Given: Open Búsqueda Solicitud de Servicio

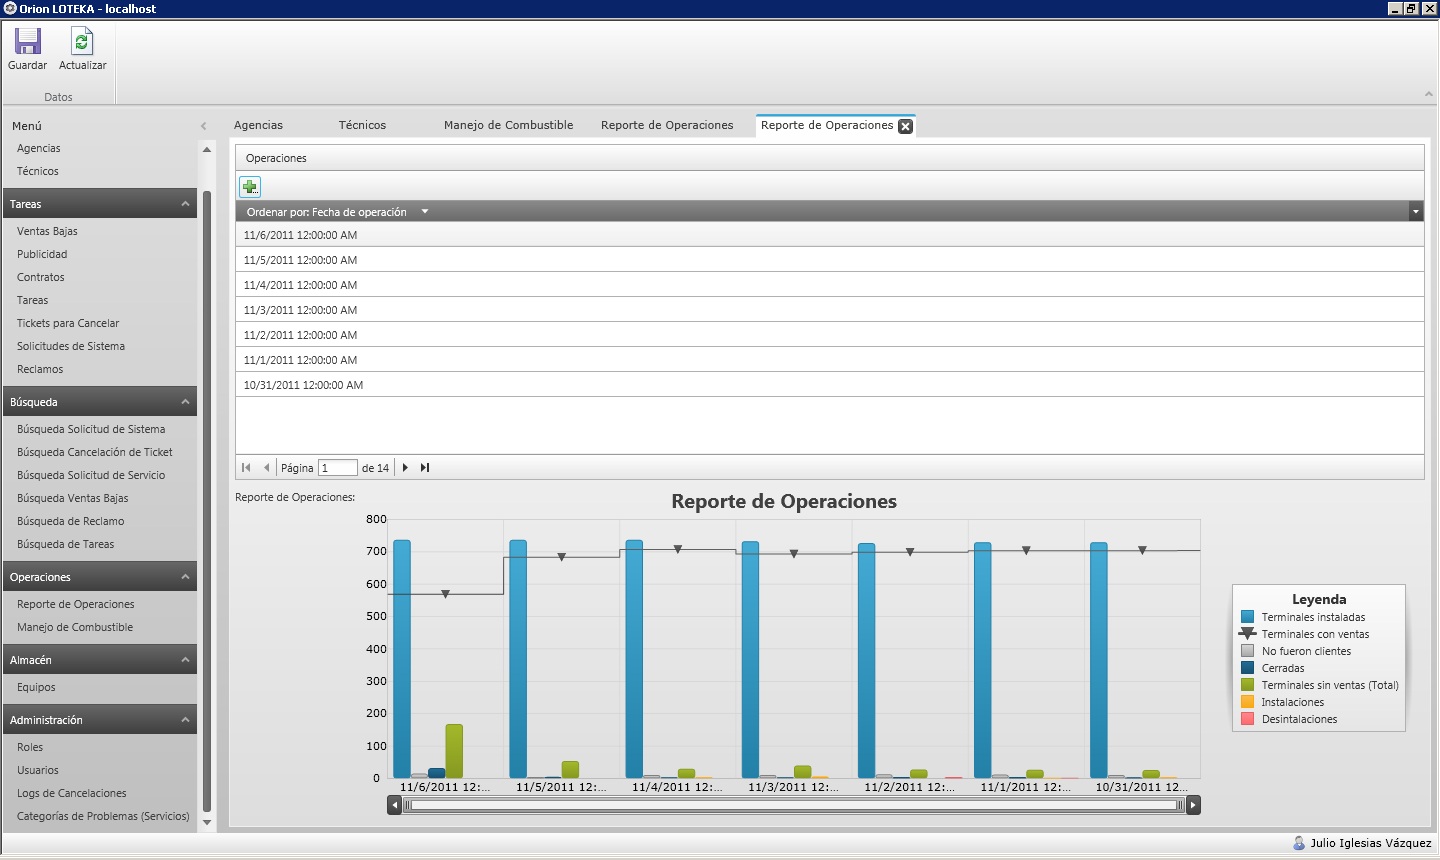Looking at the screenshot, I should click(x=91, y=475).
